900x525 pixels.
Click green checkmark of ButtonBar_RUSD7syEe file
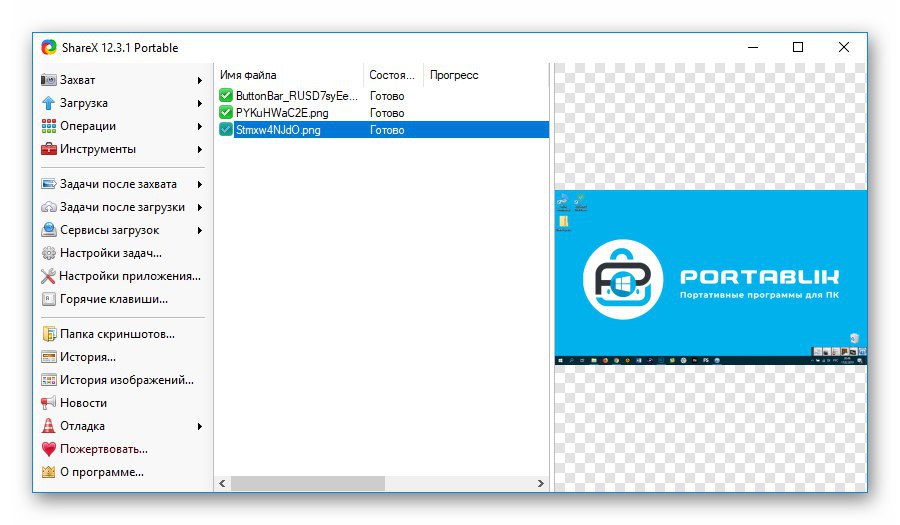(226, 95)
